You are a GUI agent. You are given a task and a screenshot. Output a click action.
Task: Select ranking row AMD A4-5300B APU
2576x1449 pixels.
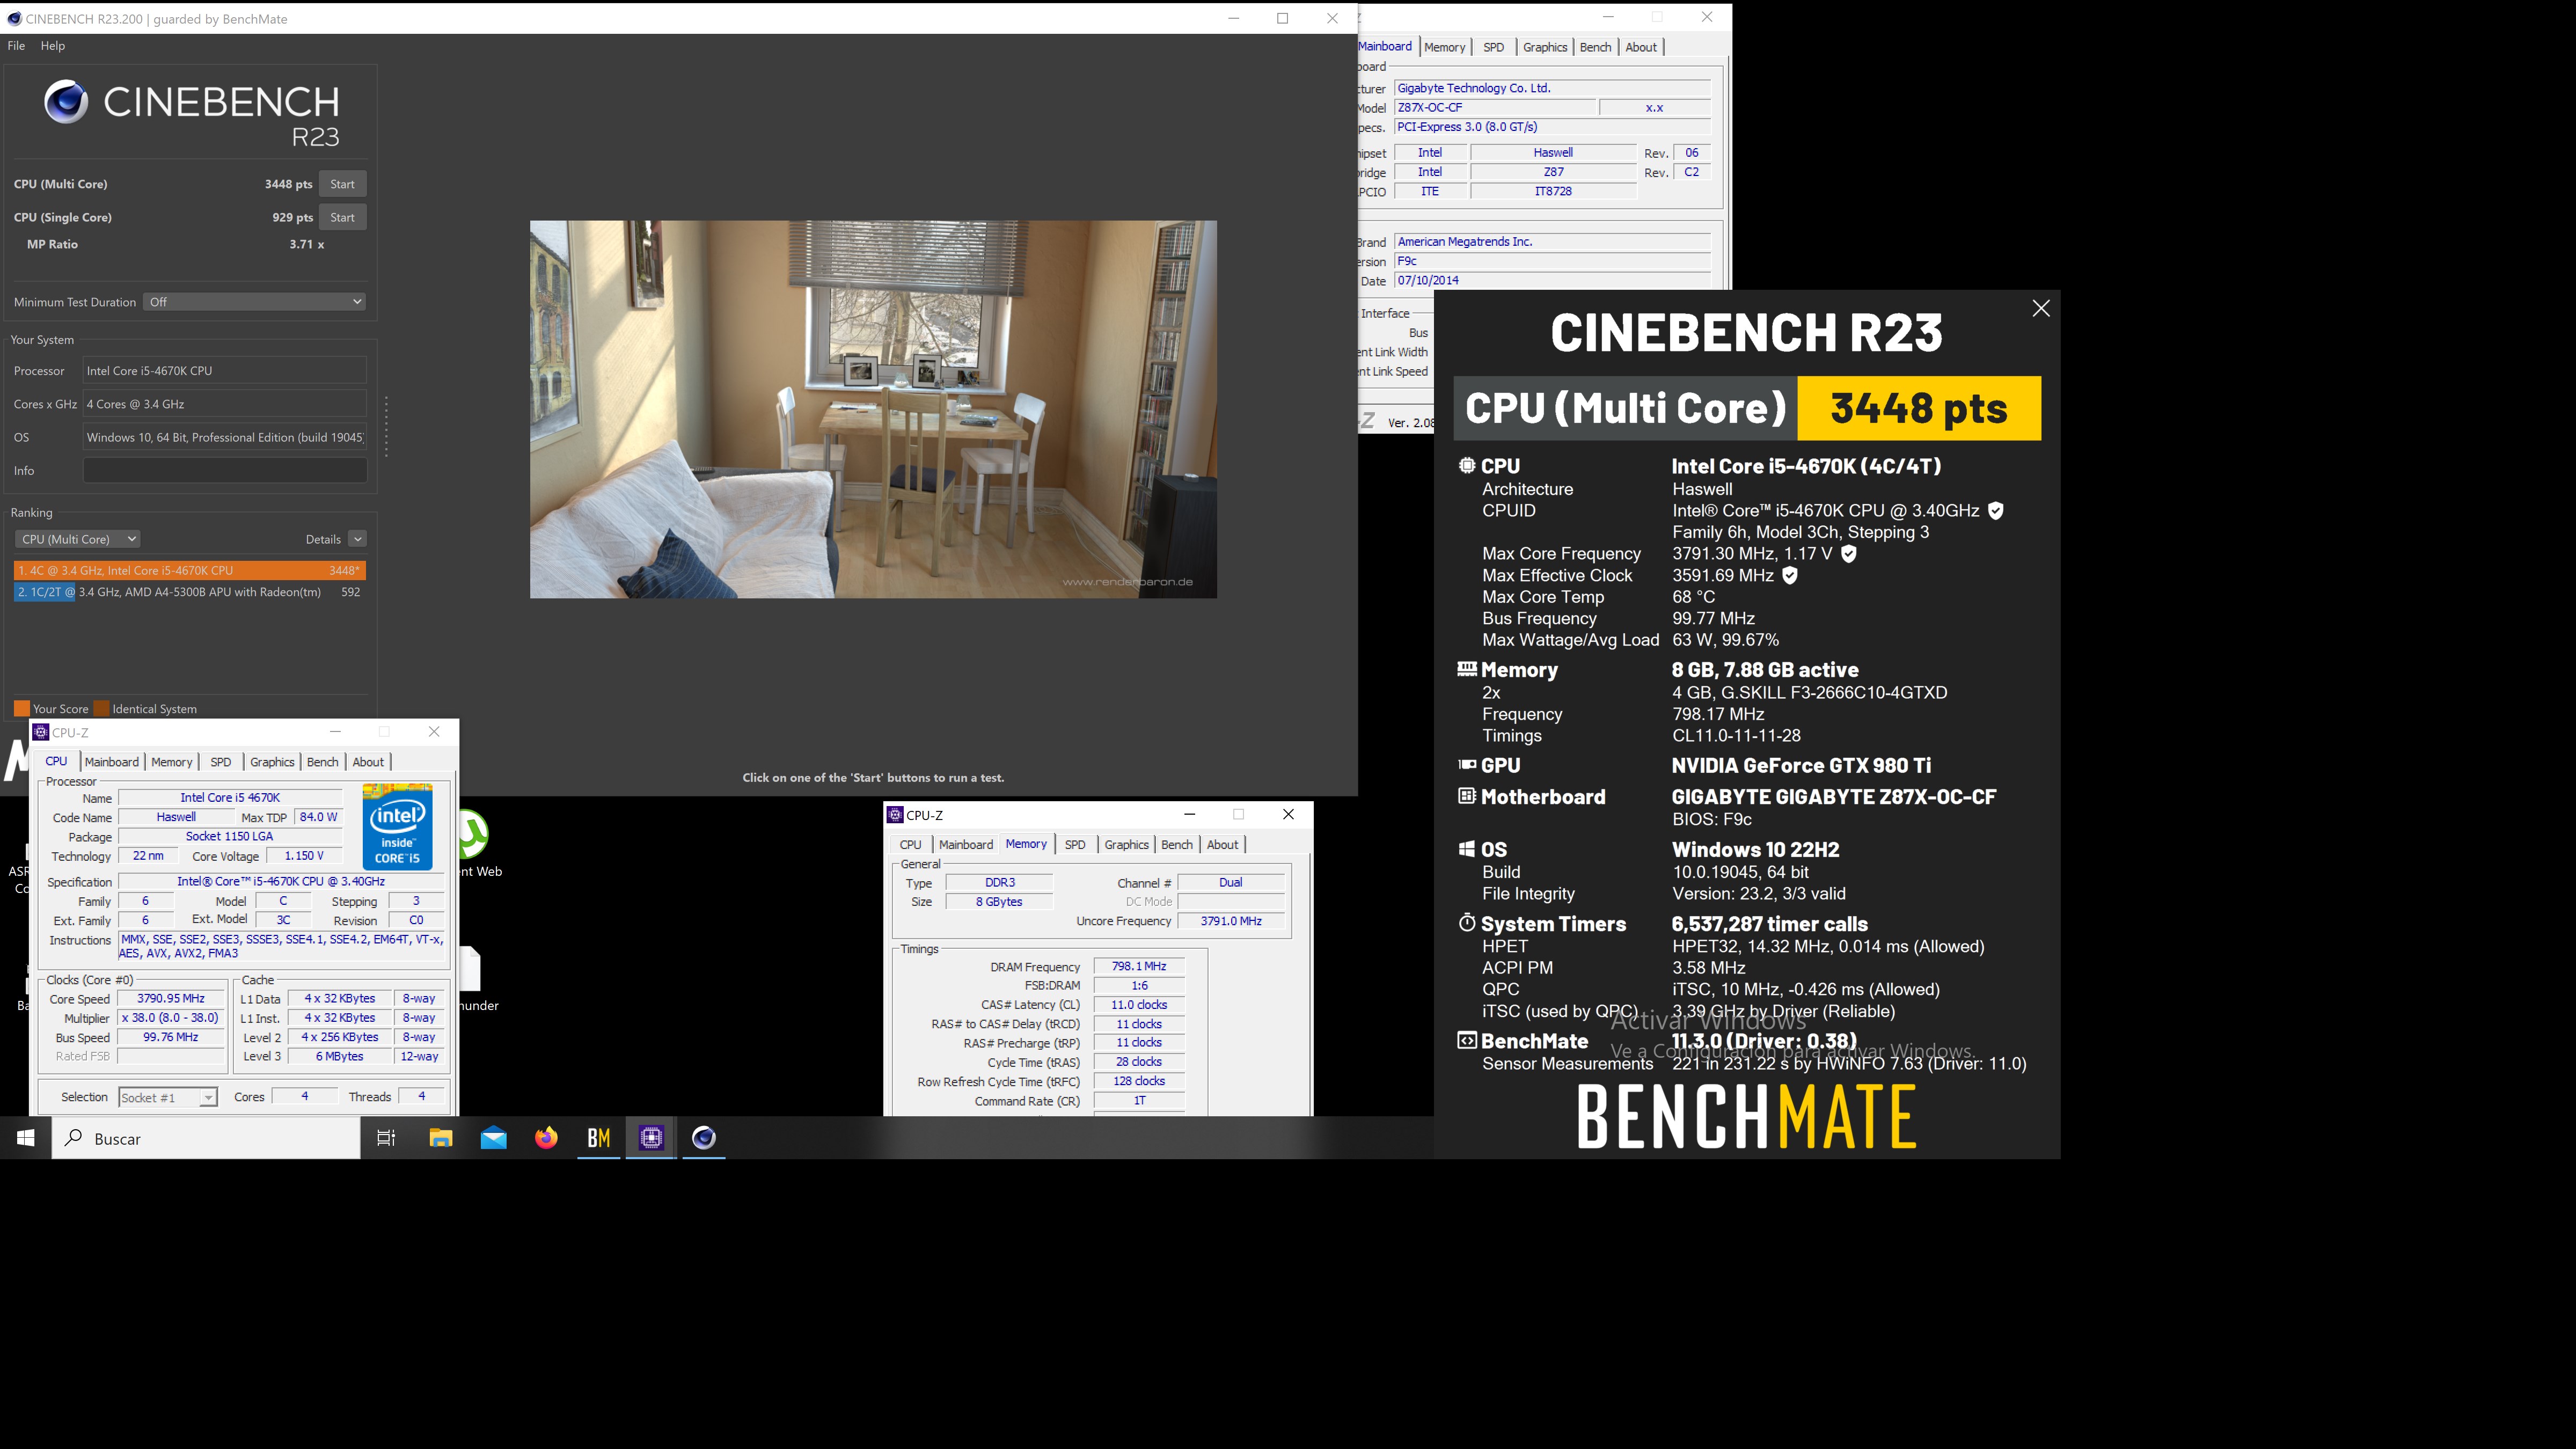(x=189, y=592)
